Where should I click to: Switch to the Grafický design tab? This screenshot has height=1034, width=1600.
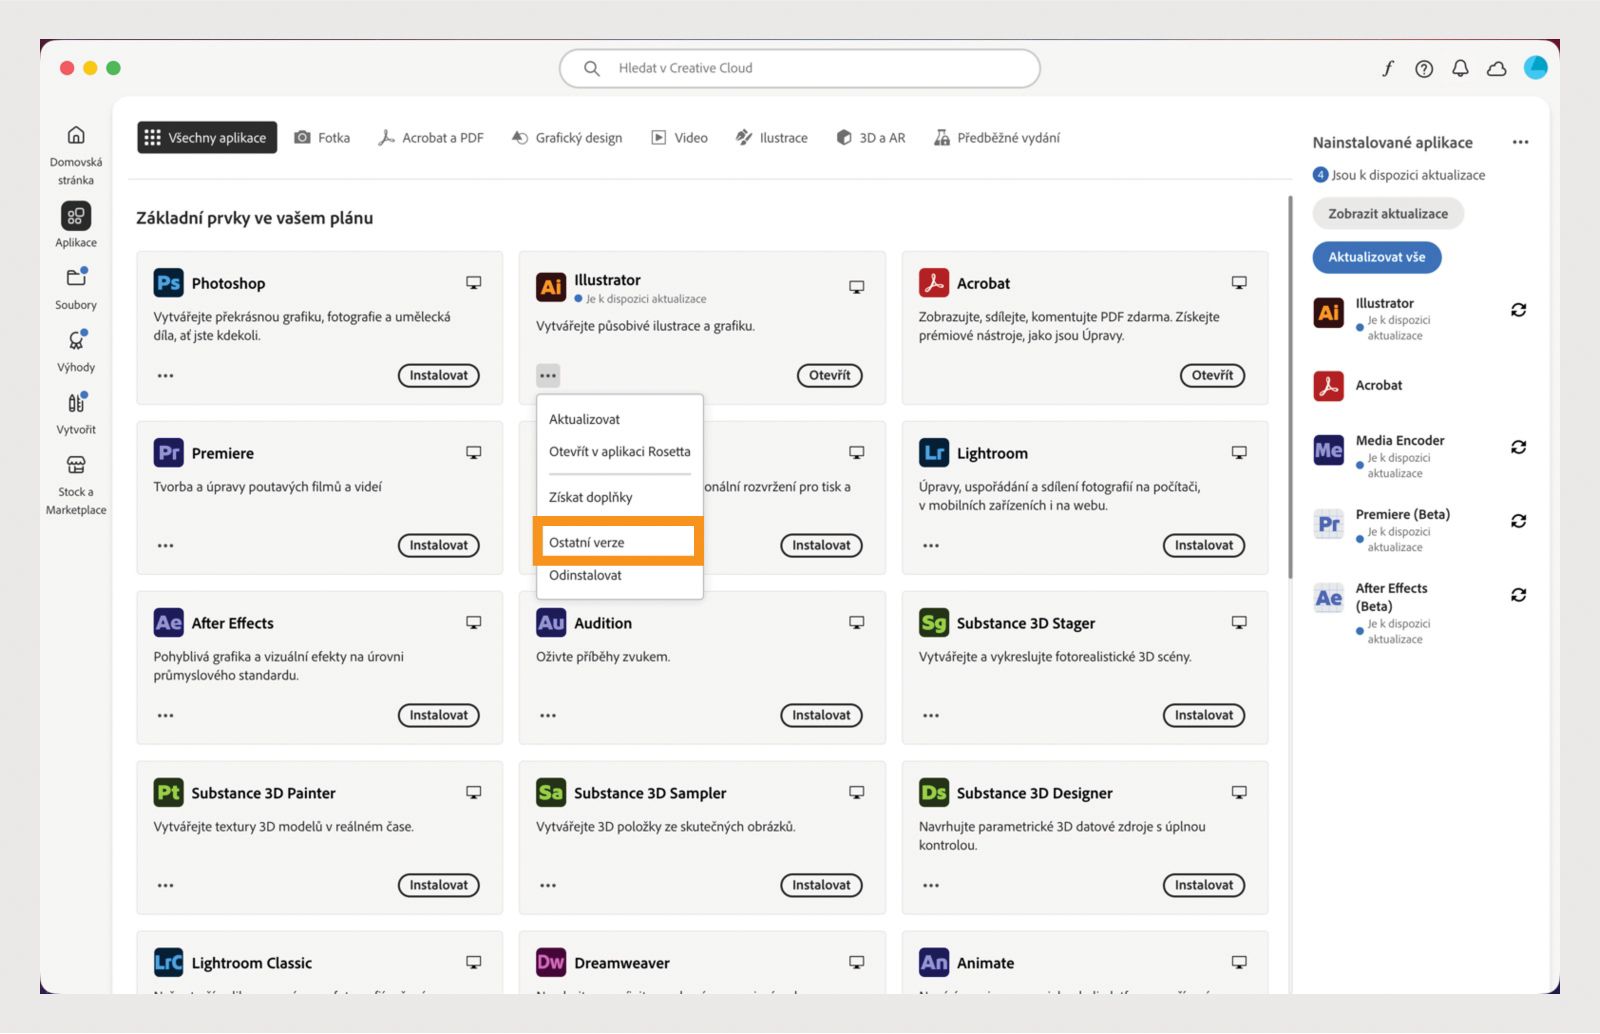[x=567, y=138]
